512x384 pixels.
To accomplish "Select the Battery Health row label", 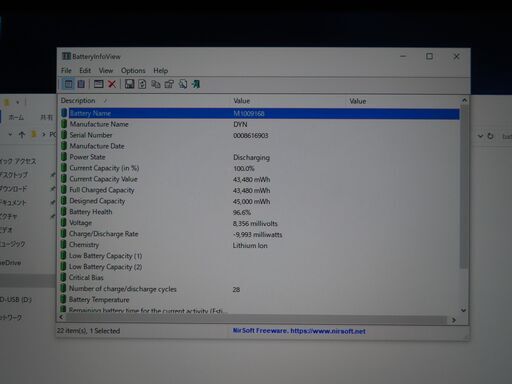I will 91,212.
